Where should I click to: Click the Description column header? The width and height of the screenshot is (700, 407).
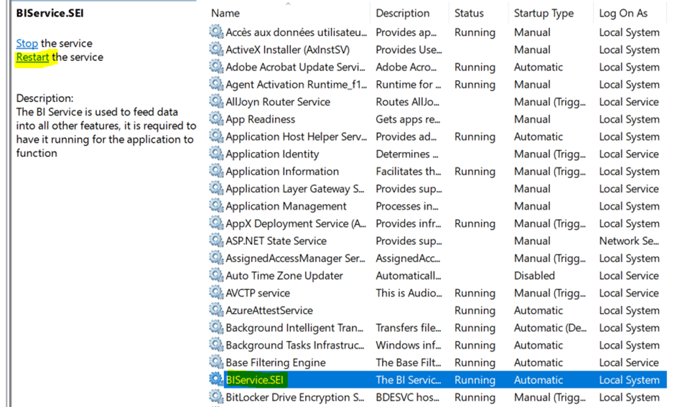[403, 13]
